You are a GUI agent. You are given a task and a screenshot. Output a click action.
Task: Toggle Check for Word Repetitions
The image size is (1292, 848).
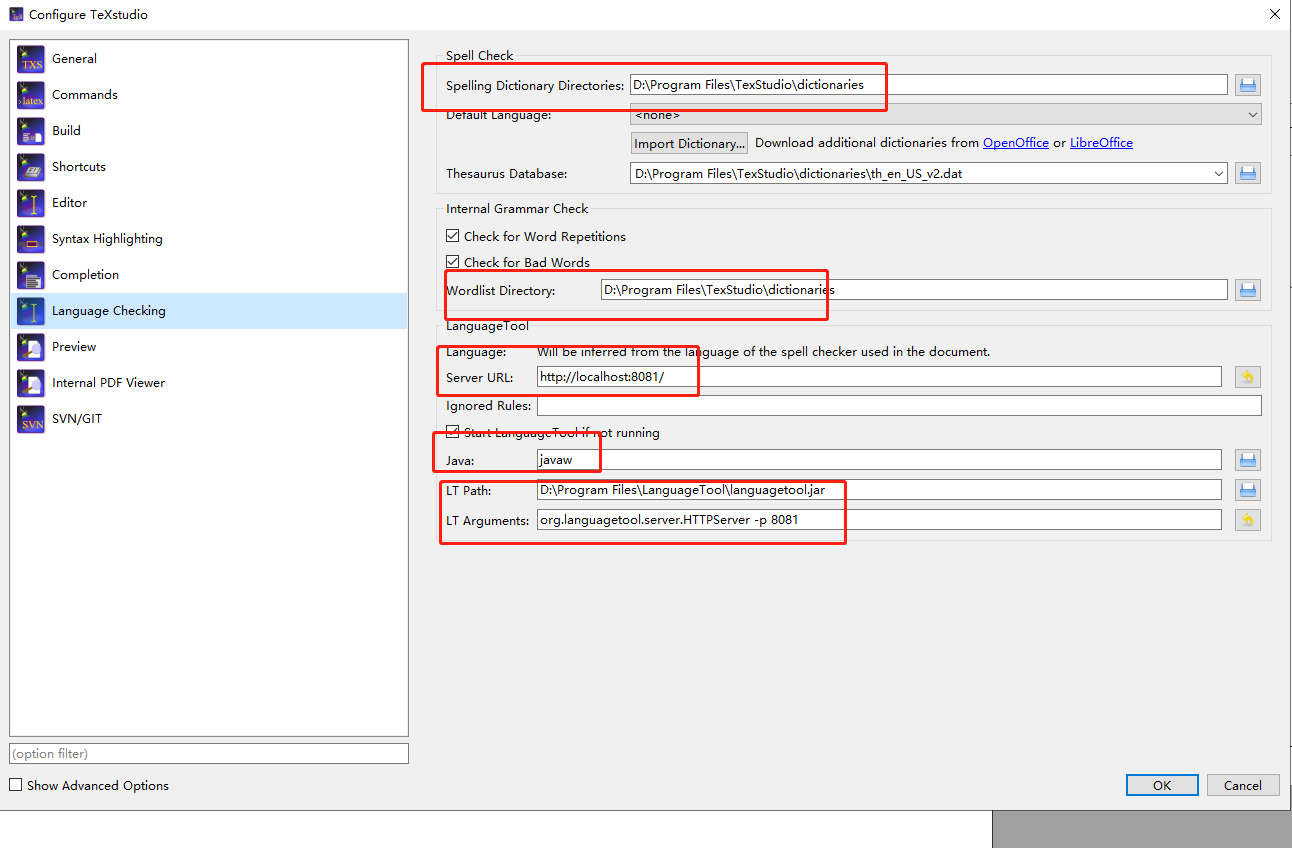pyautogui.click(x=453, y=237)
